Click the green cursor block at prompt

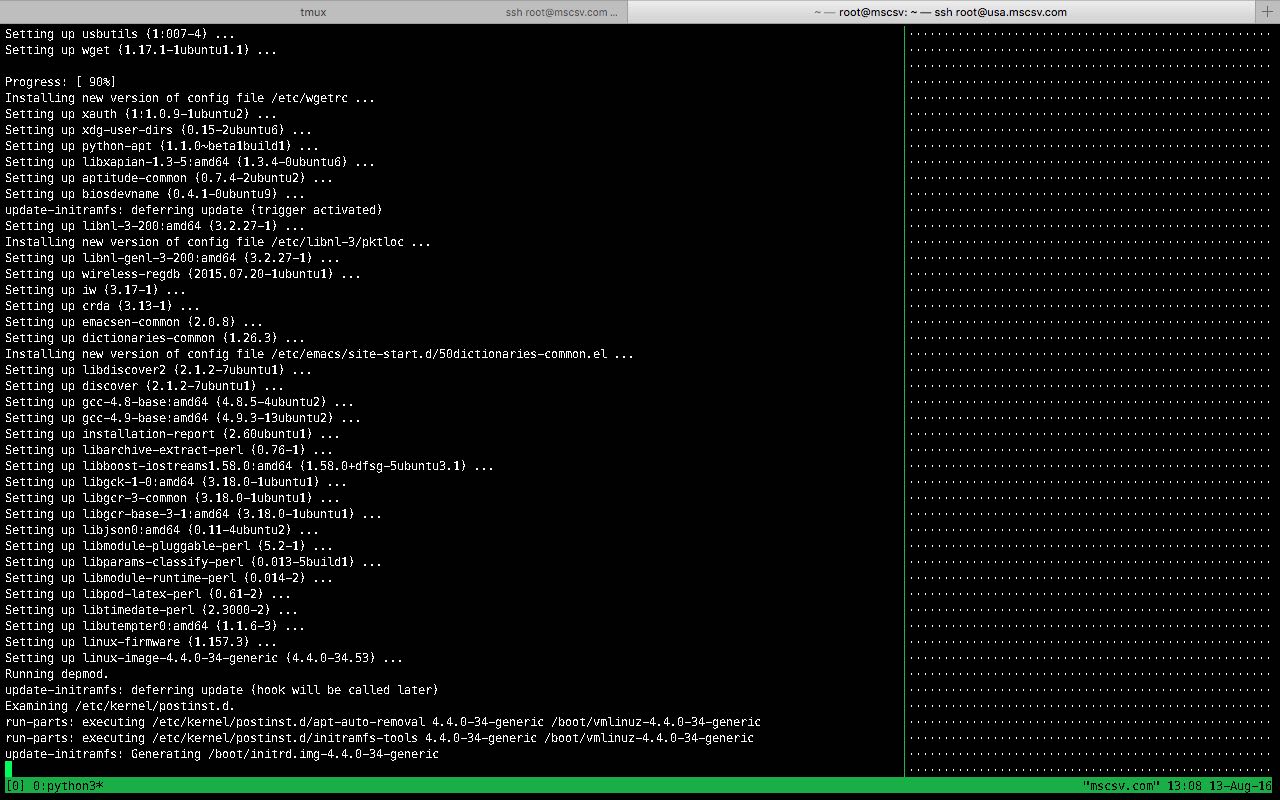pos(9,769)
